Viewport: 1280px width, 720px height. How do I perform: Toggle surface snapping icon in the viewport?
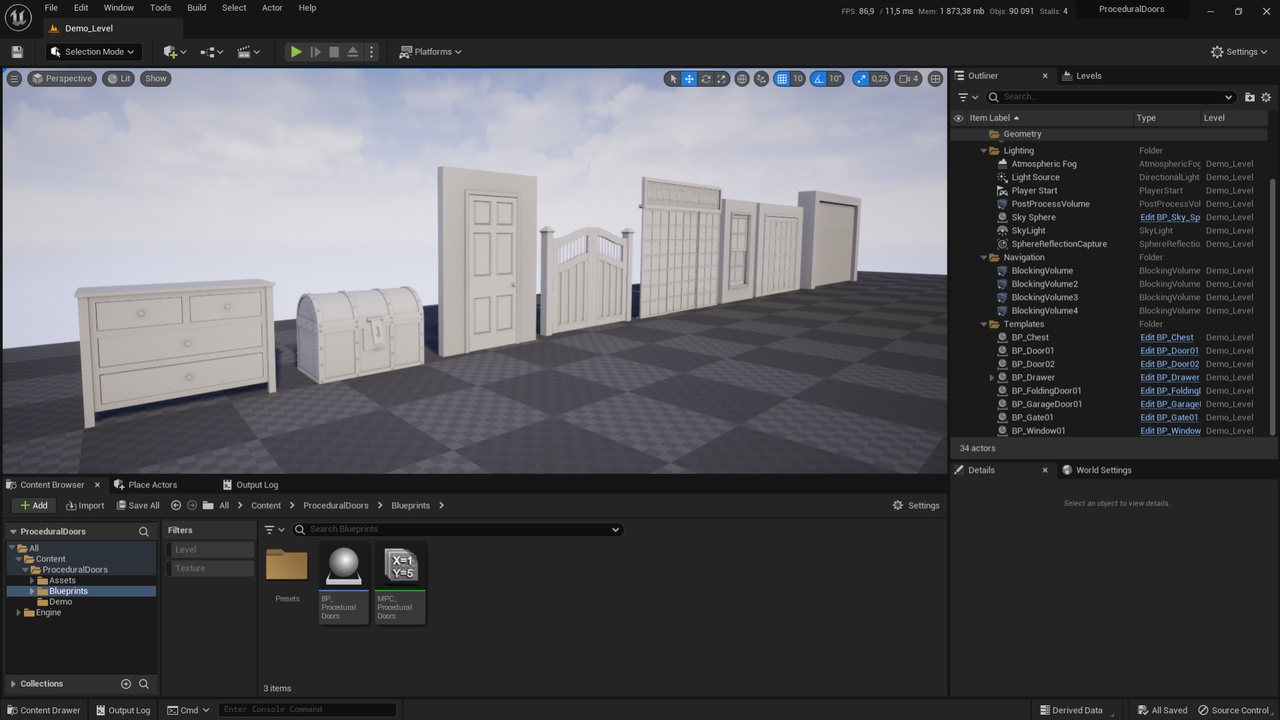click(x=762, y=79)
